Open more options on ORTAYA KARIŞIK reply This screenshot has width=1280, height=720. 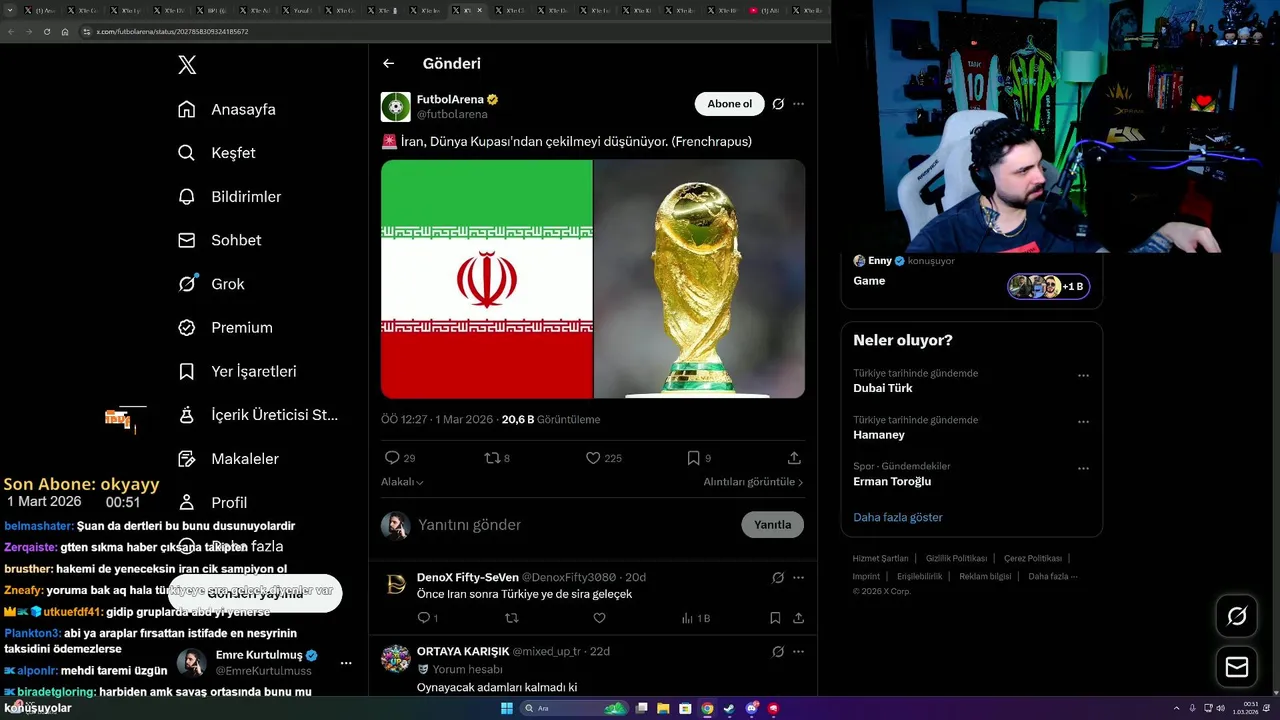798,651
